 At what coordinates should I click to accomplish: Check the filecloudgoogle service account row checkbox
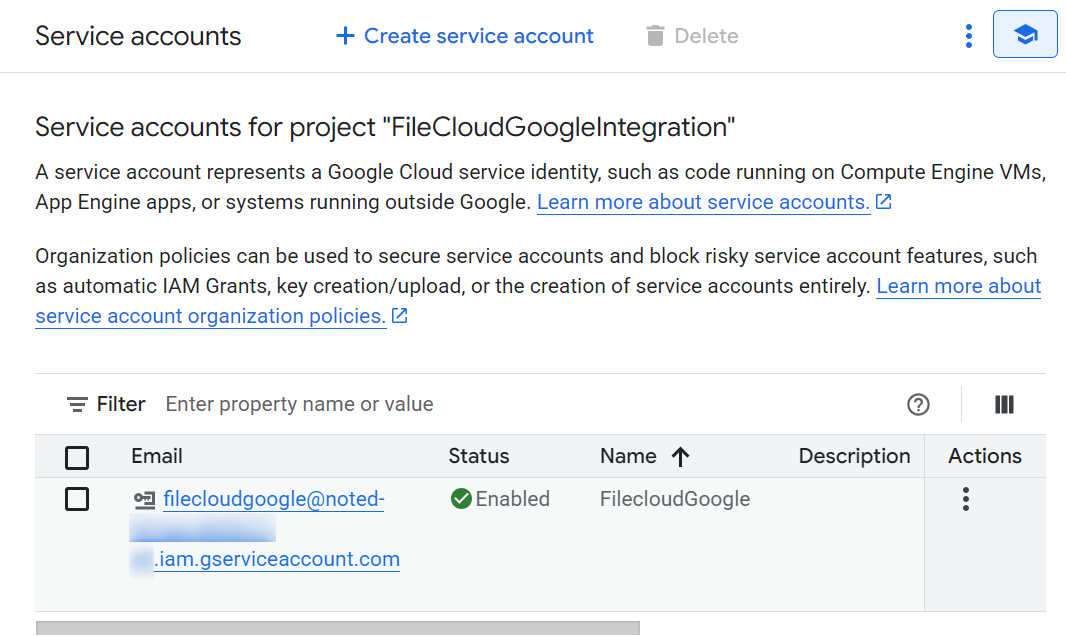(x=77, y=499)
